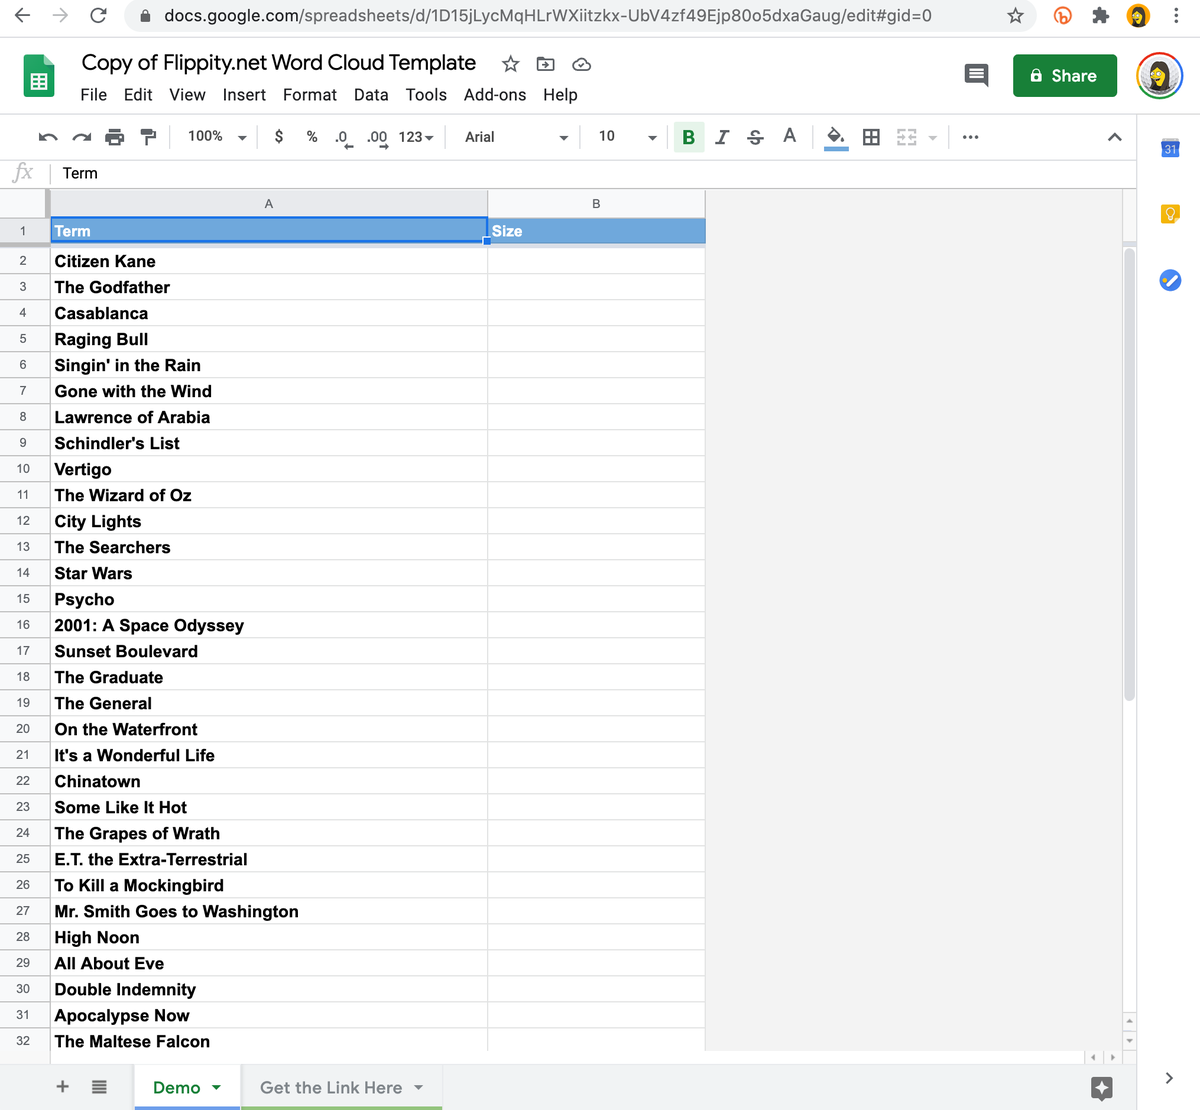Toggle bold formatting

(x=688, y=137)
